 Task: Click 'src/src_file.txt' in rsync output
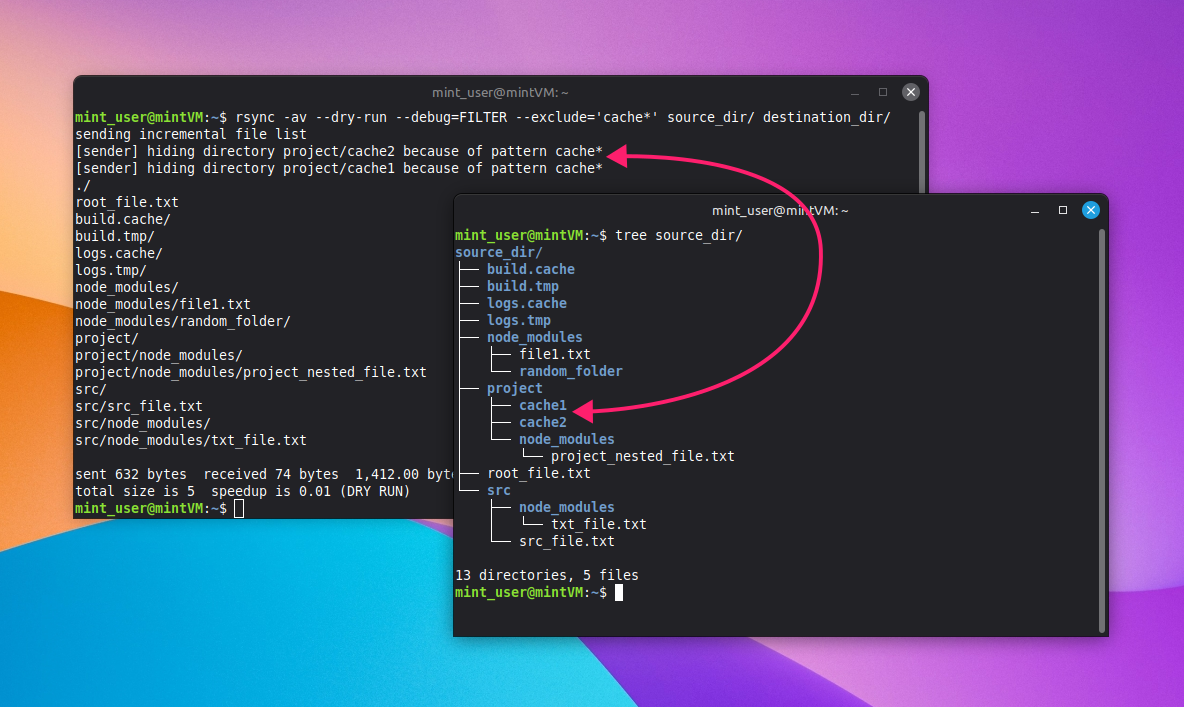(139, 406)
